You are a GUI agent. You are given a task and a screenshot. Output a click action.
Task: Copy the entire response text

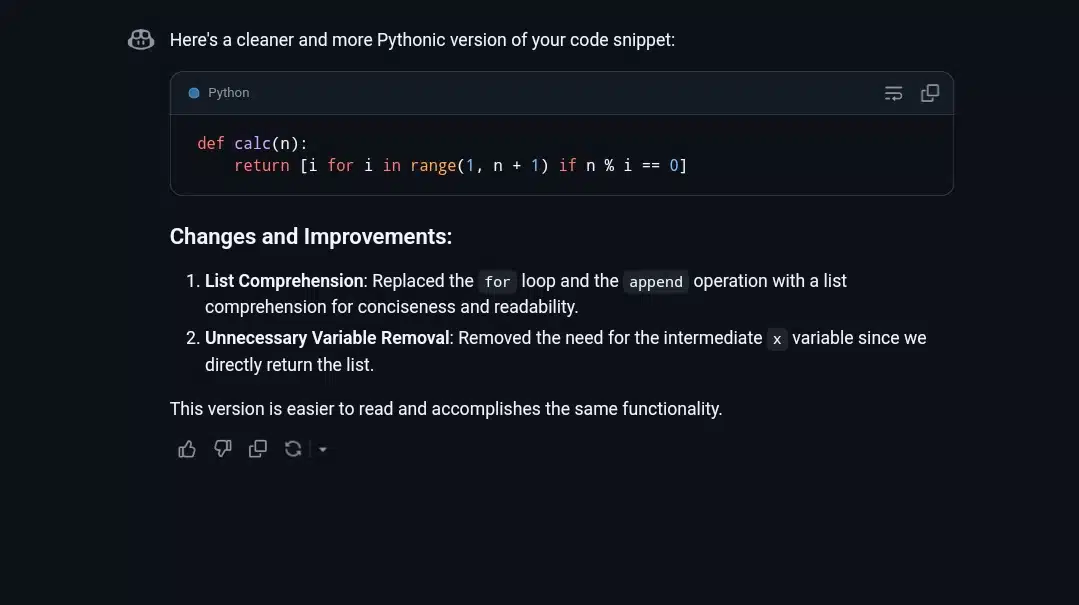pos(257,449)
